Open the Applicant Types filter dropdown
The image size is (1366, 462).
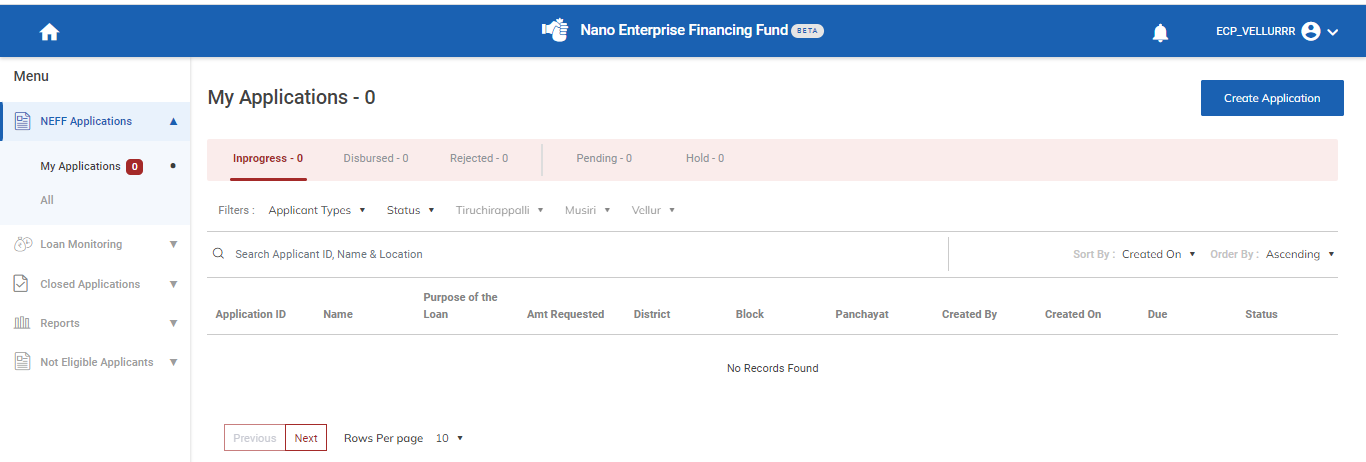point(317,210)
